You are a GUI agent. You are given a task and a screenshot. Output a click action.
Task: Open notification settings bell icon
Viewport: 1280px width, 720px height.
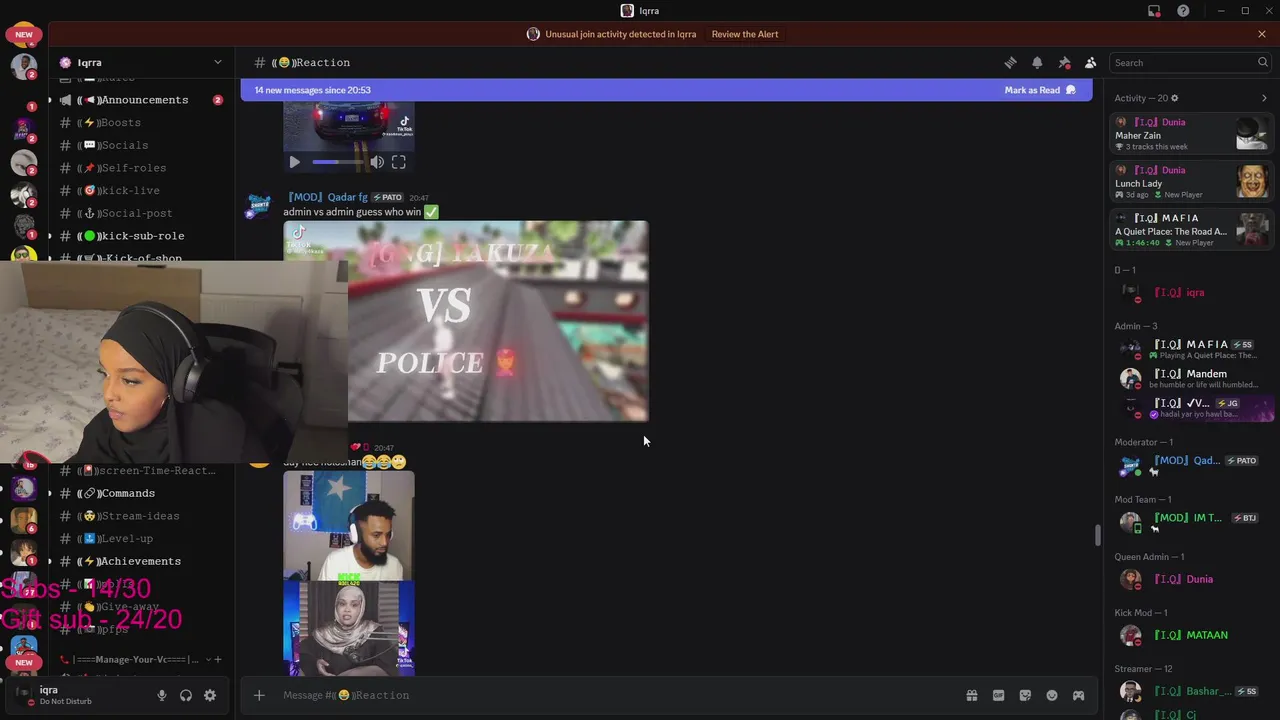pos(1037,62)
